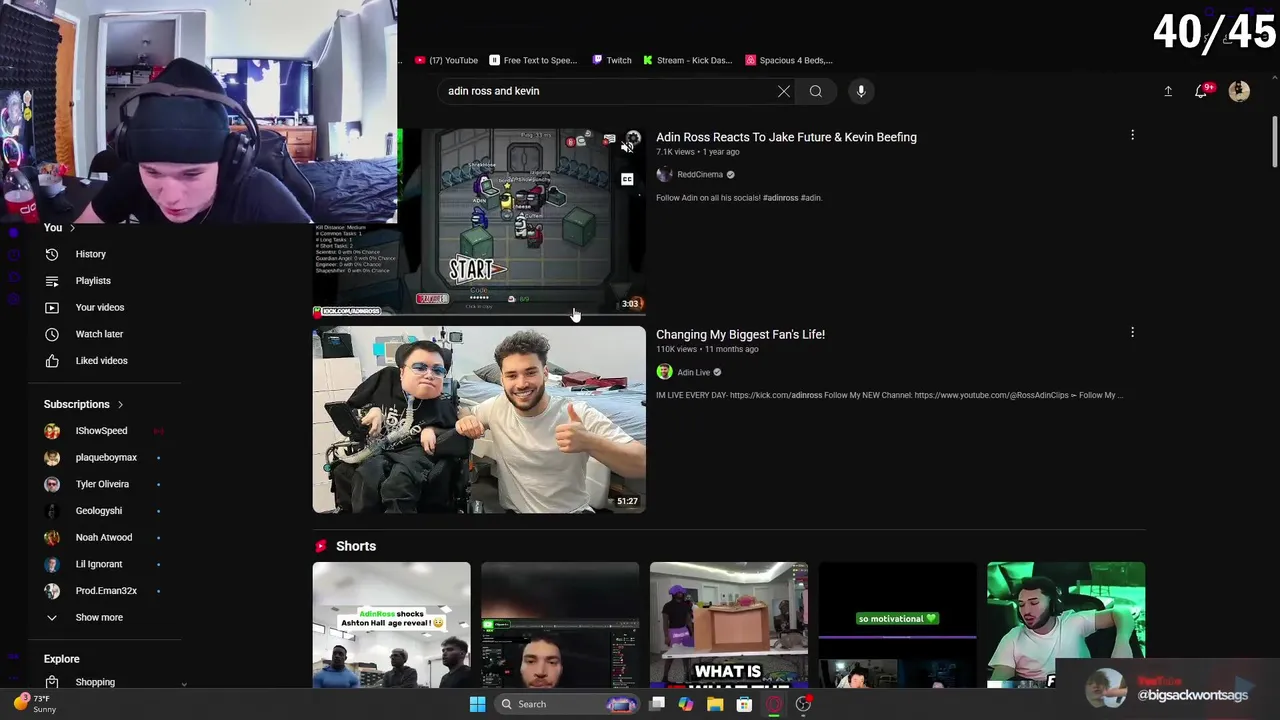Open OBS Studio from the taskbar
The width and height of the screenshot is (1280, 720).
pyautogui.click(x=803, y=704)
